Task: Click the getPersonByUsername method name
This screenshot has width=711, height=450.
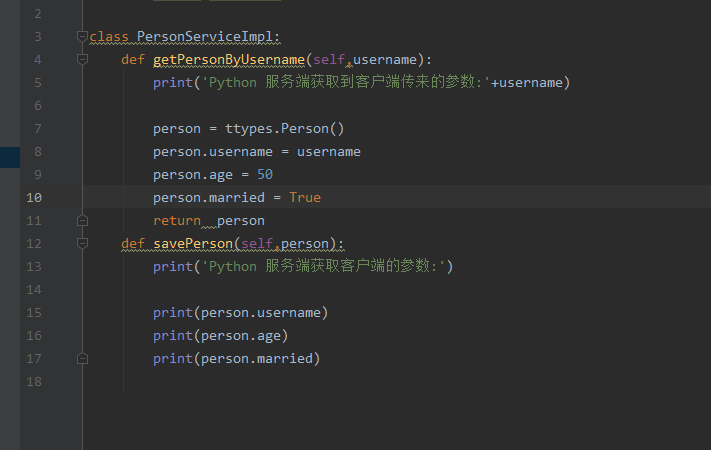Action: [229, 60]
